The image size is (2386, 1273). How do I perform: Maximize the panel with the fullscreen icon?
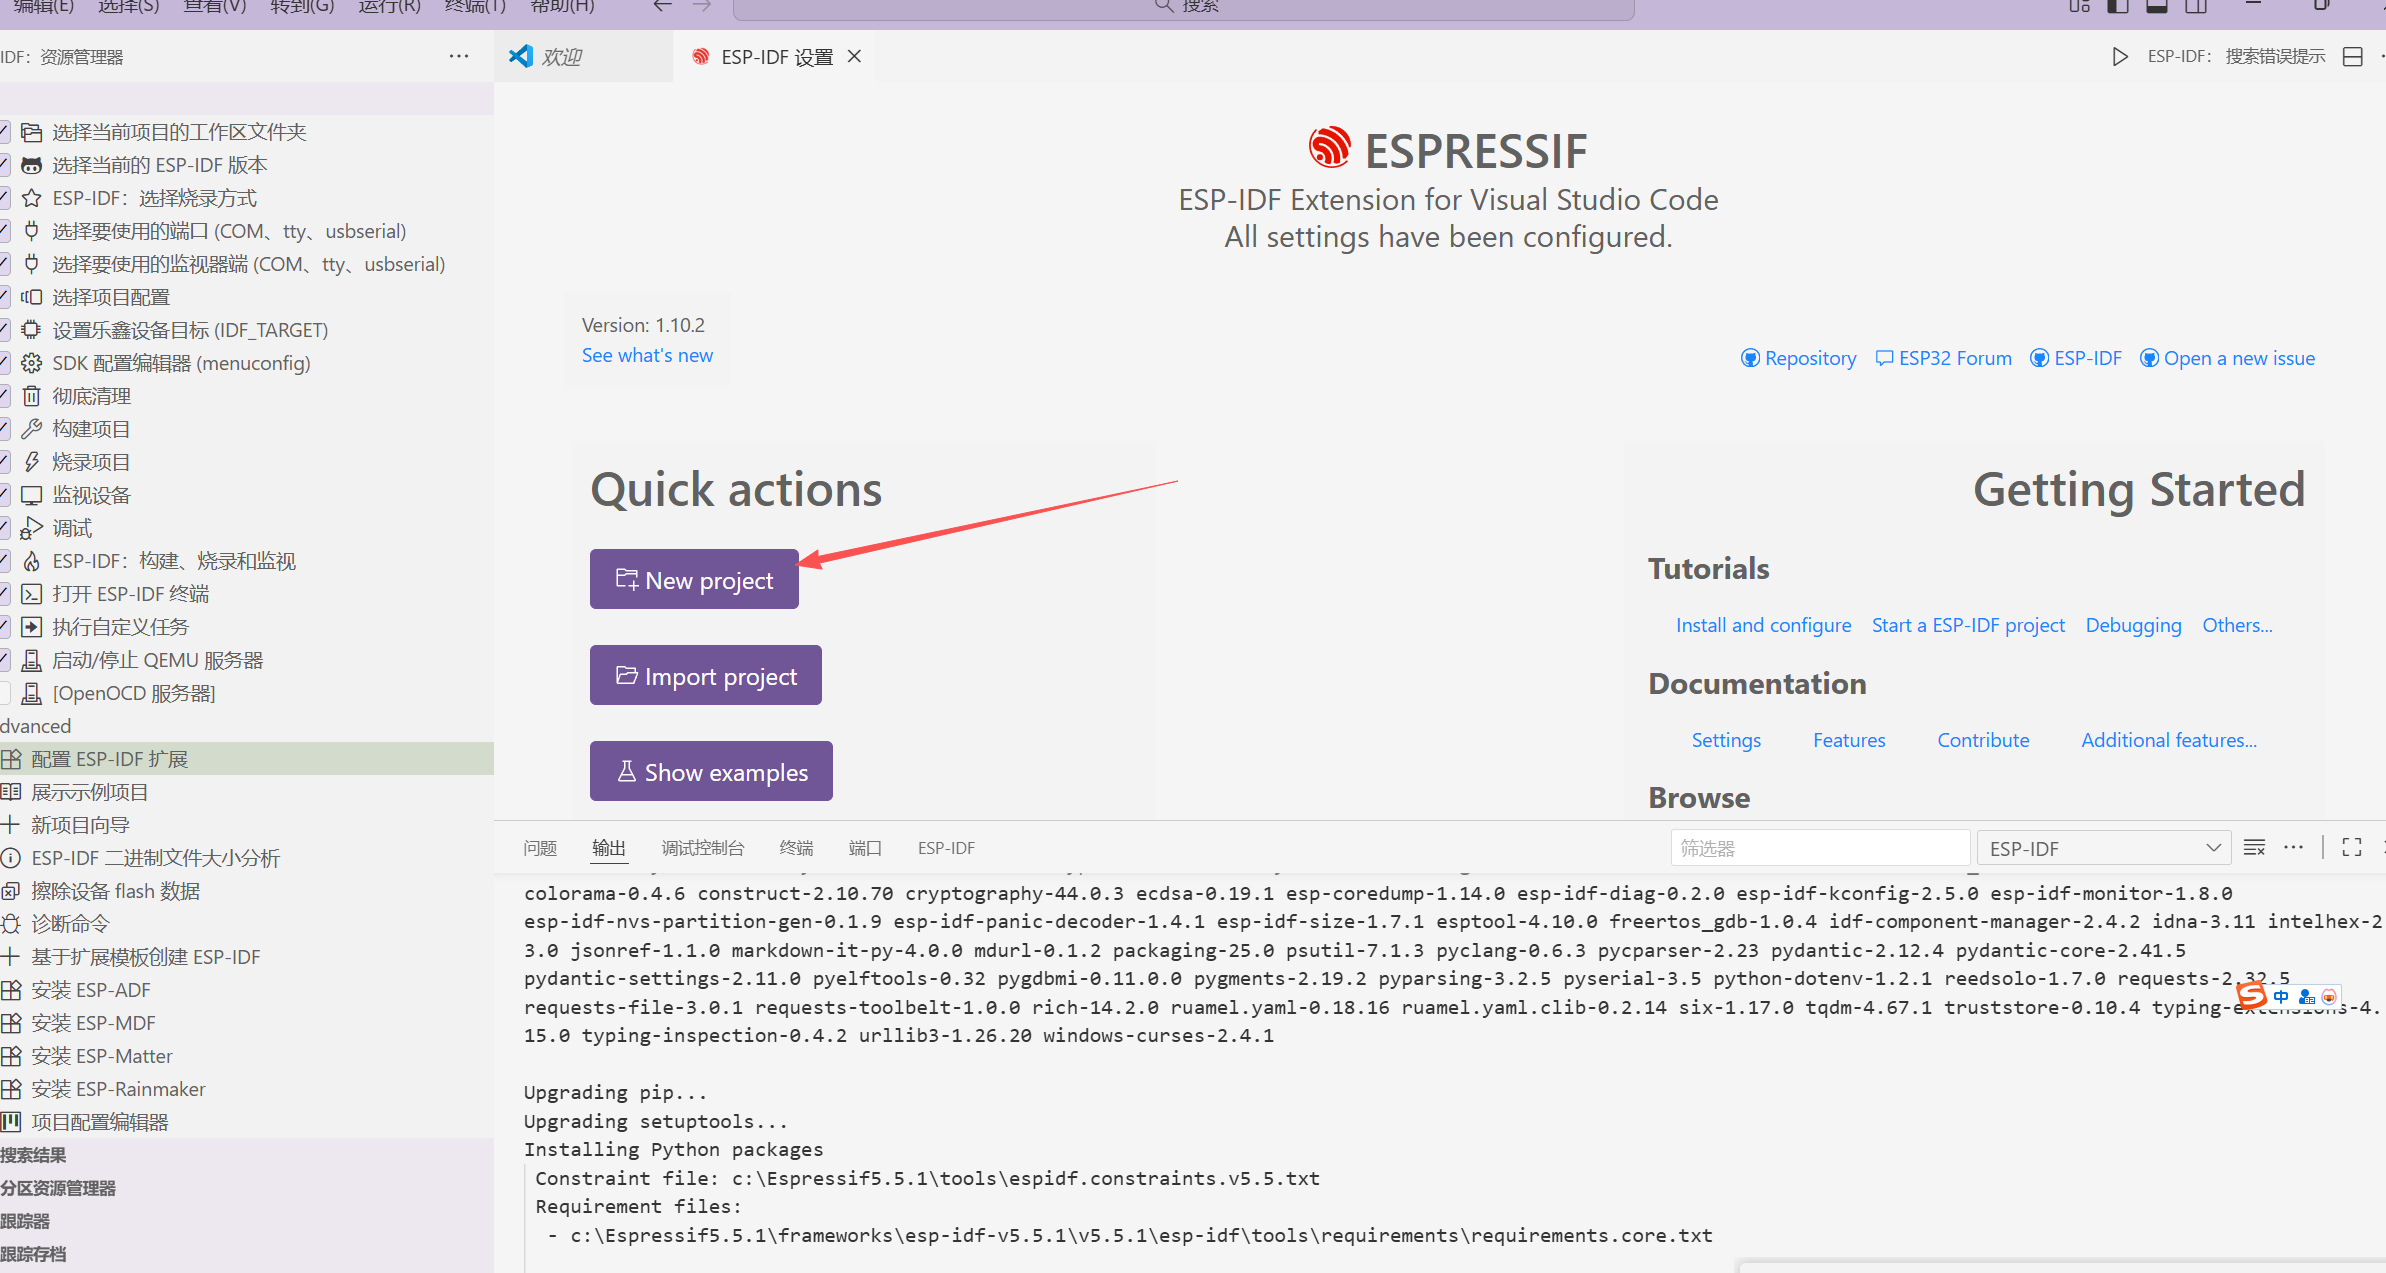tap(2352, 848)
